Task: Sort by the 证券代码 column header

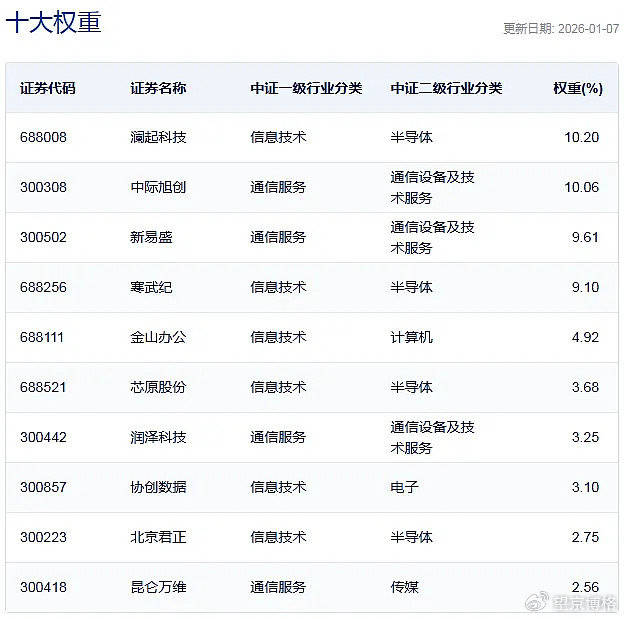Action: pos(47,88)
